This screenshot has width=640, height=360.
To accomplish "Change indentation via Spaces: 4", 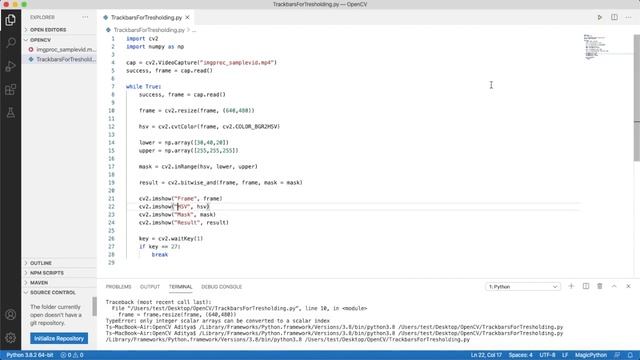I will click(x=520, y=355).
